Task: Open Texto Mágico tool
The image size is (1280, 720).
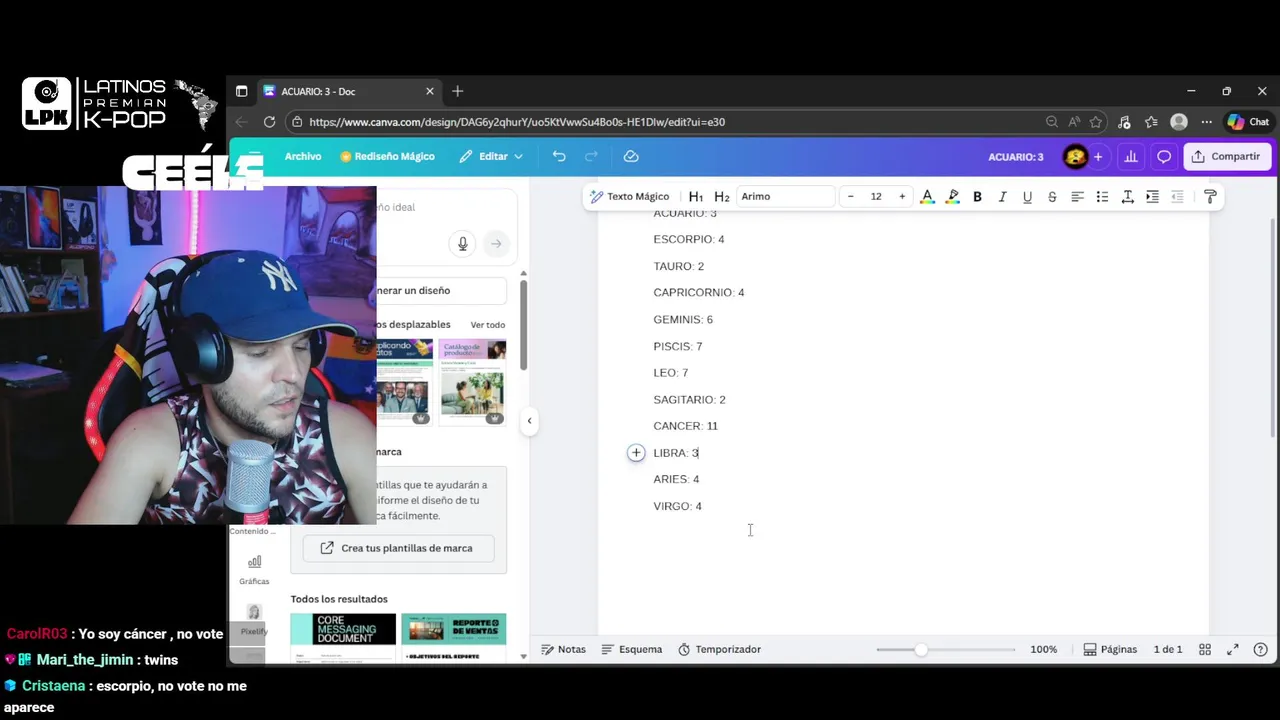Action: point(629,196)
